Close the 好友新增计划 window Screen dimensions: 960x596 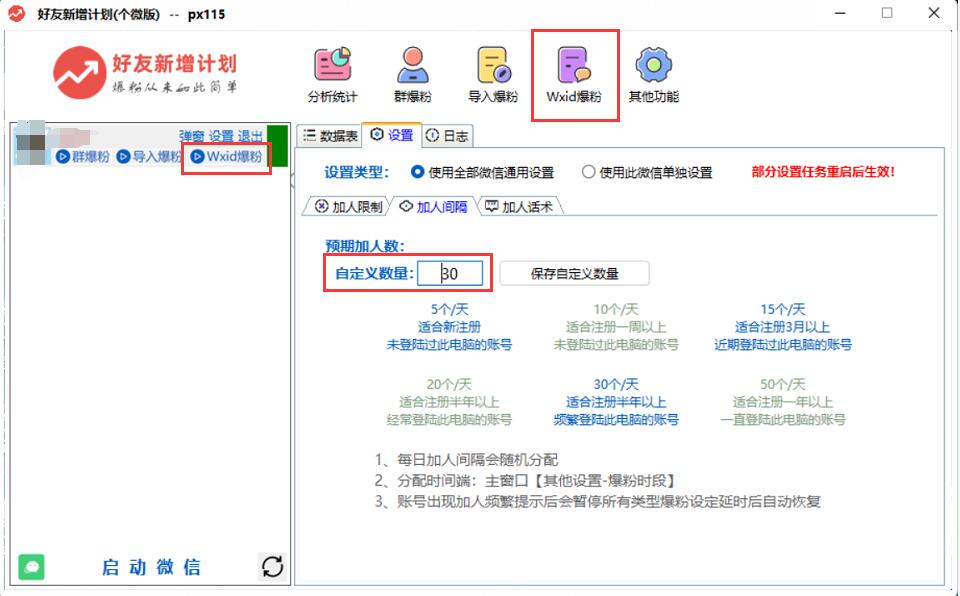(934, 13)
